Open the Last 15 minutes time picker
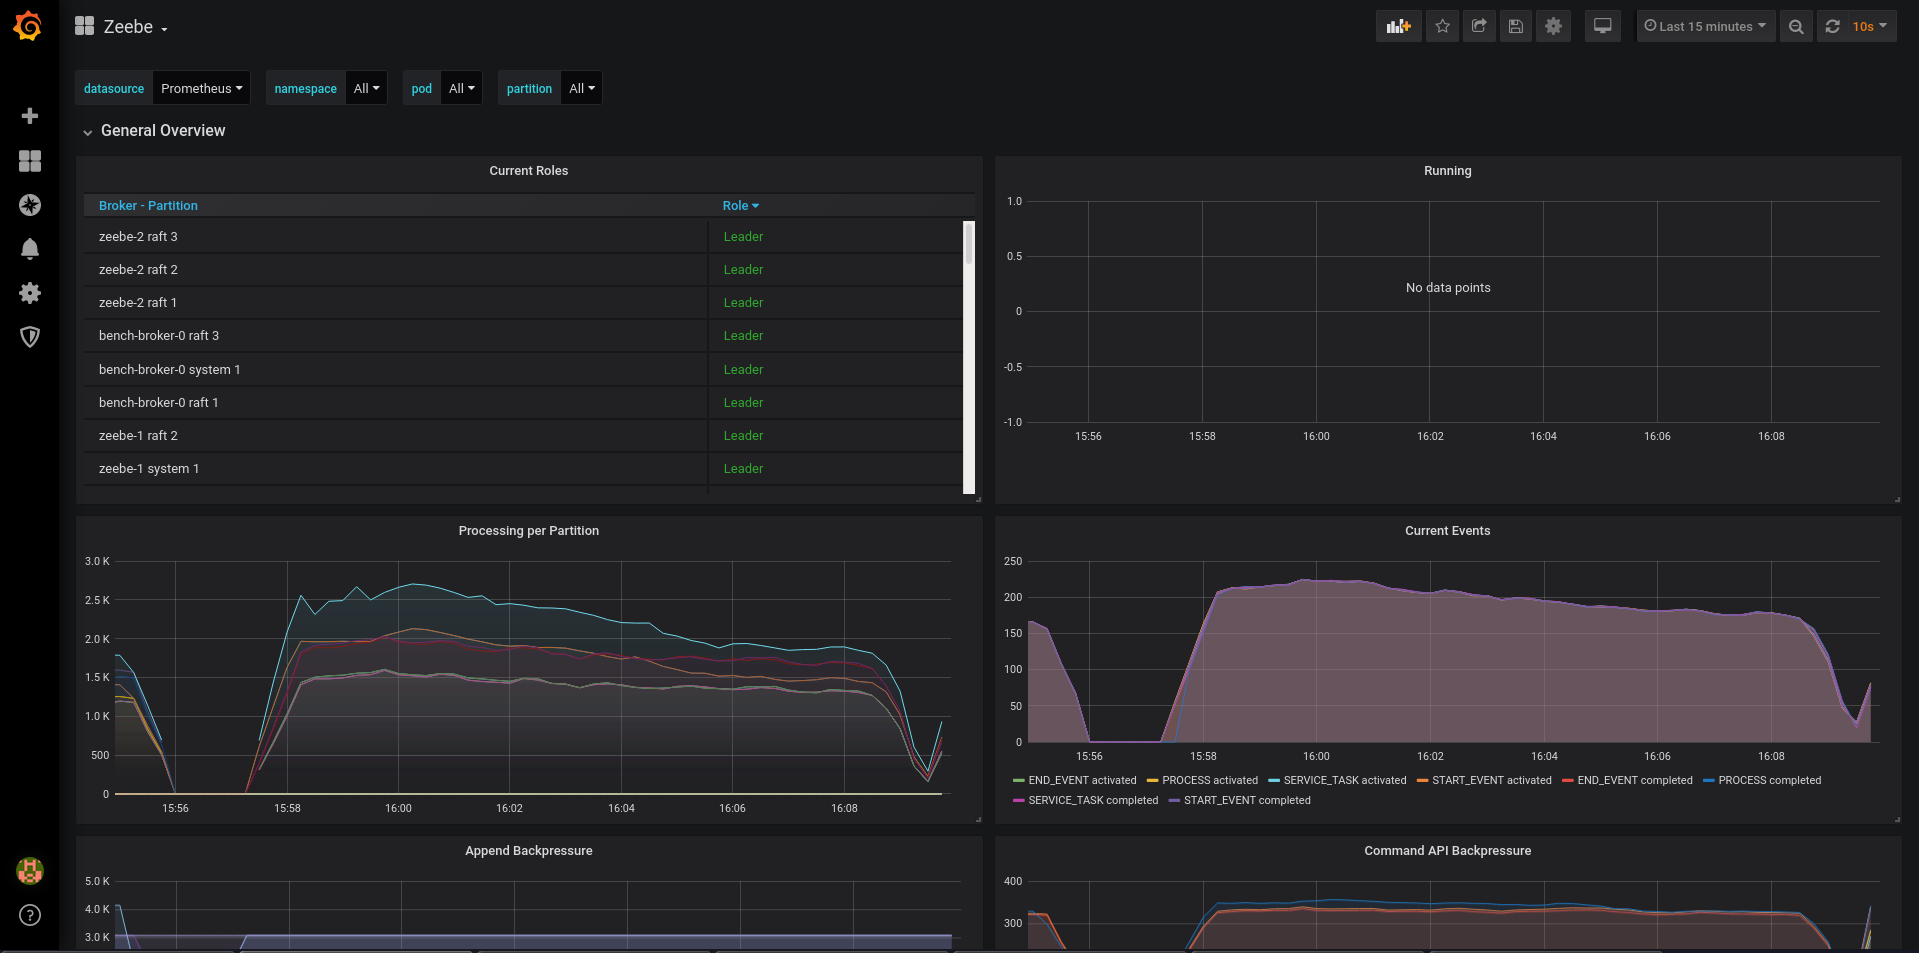Screen dimensions: 1919x953 1705,27
